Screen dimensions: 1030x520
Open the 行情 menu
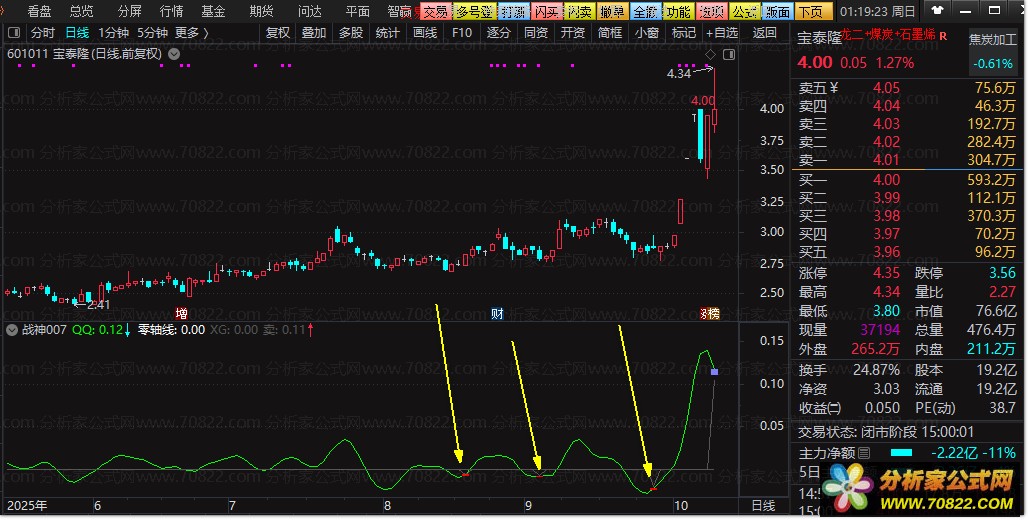pyautogui.click(x=171, y=11)
